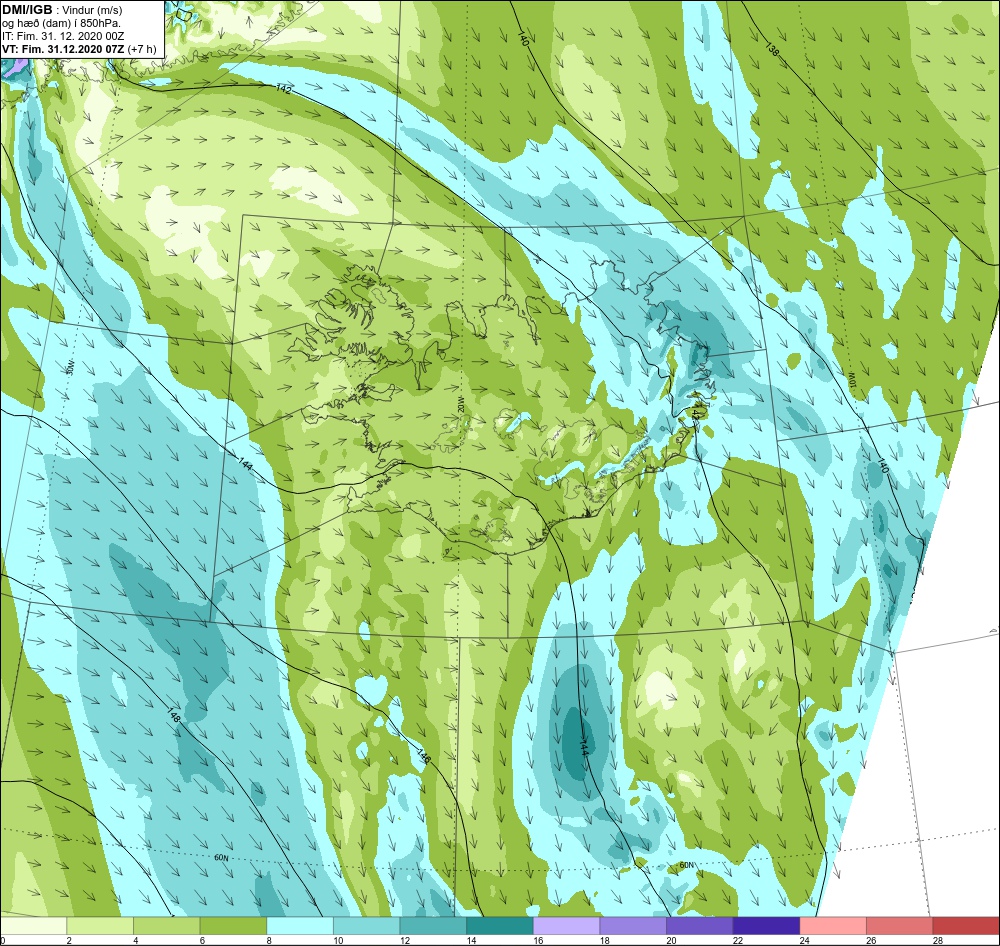Click the legend tick number '20'
Image resolution: width=1000 pixels, height=946 pixels.
[672, 940]
